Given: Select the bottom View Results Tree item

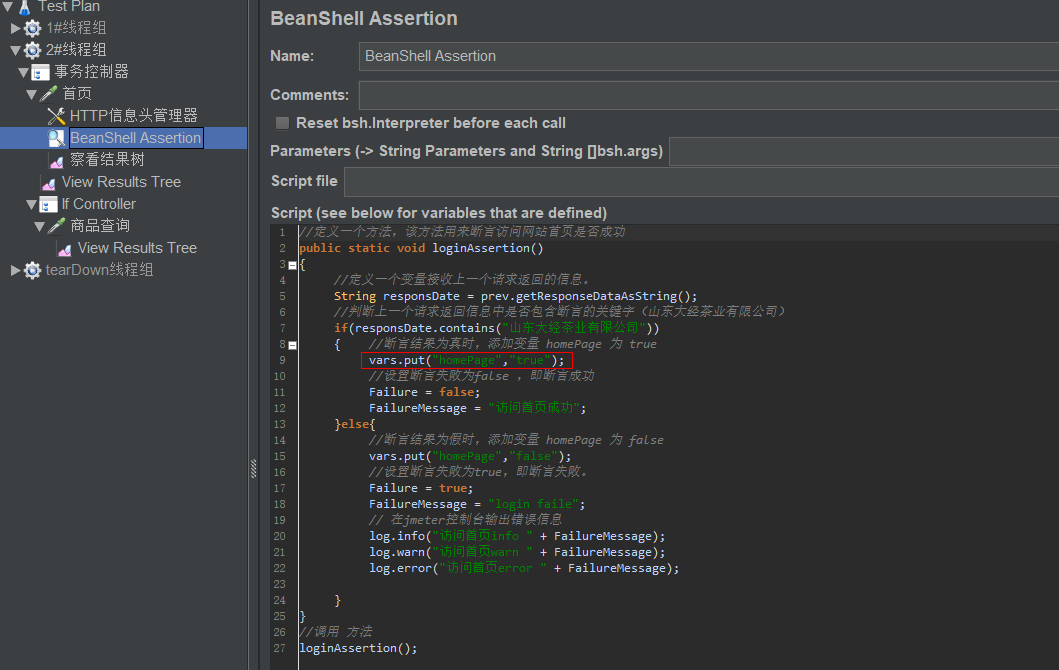Looking at the screenshot, I should point(137,248).
